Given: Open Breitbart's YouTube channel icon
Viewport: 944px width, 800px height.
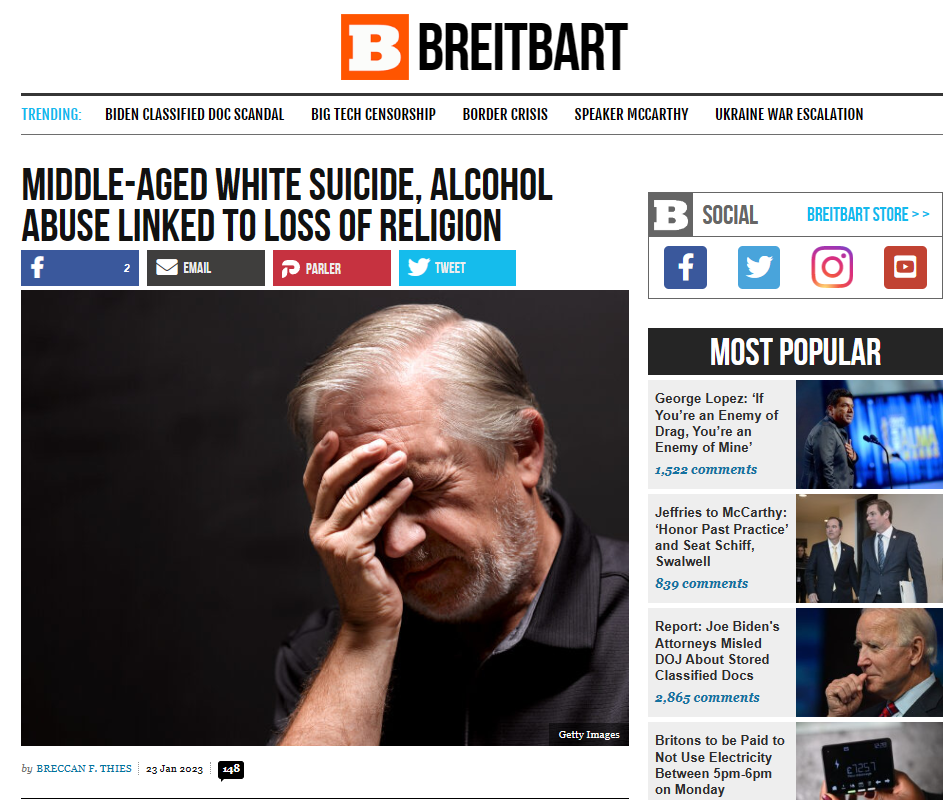Looking at the screenshot, I should coord(905,267).
